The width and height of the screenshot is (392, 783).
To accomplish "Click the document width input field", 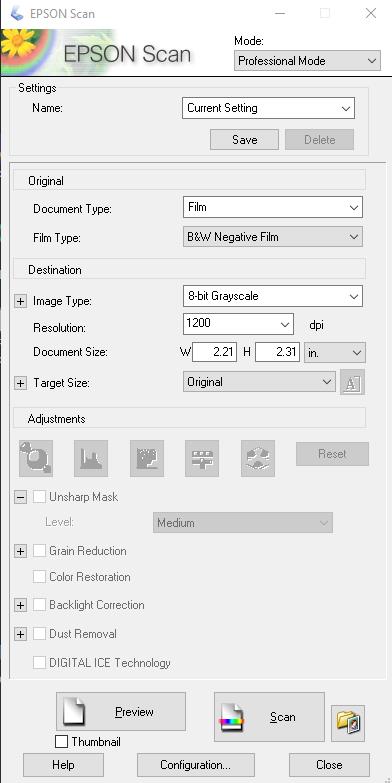I will (x=215, y=352).
